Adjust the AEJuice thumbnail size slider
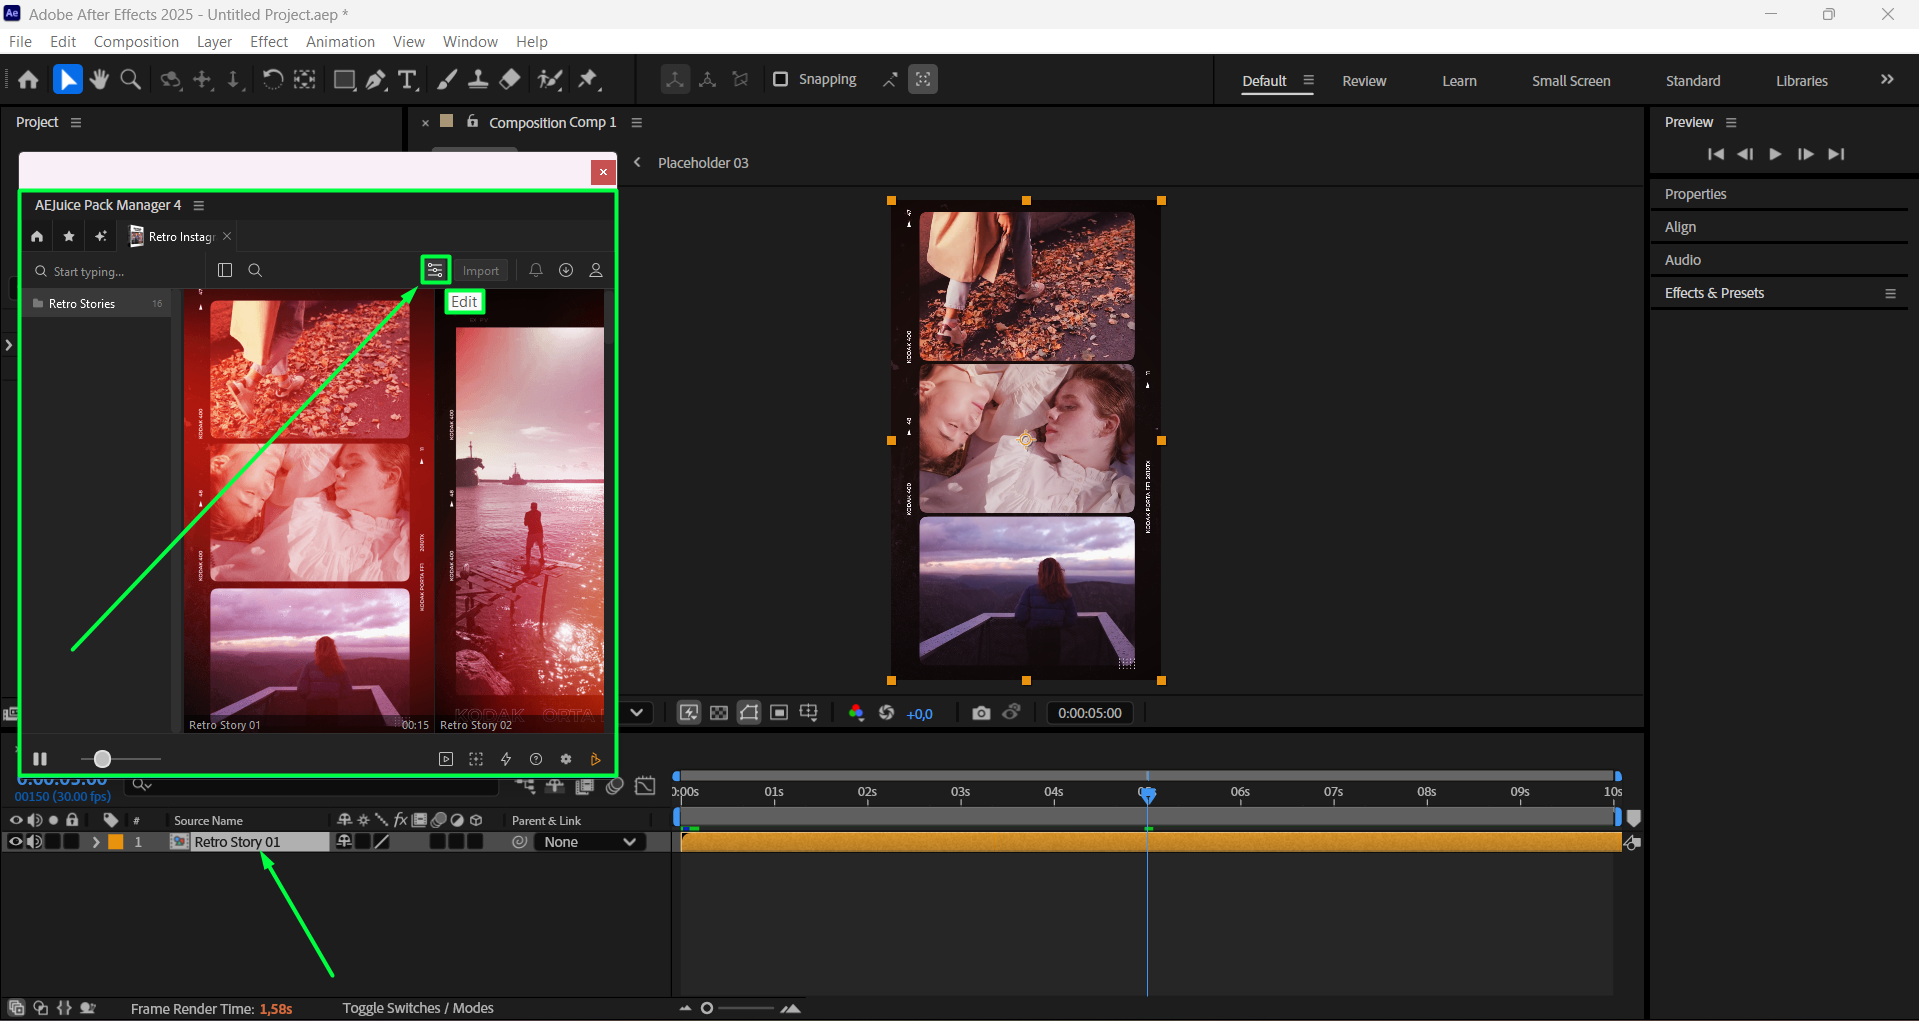The height and width of the screenshot is (1021, 1919). pos(102,759)
